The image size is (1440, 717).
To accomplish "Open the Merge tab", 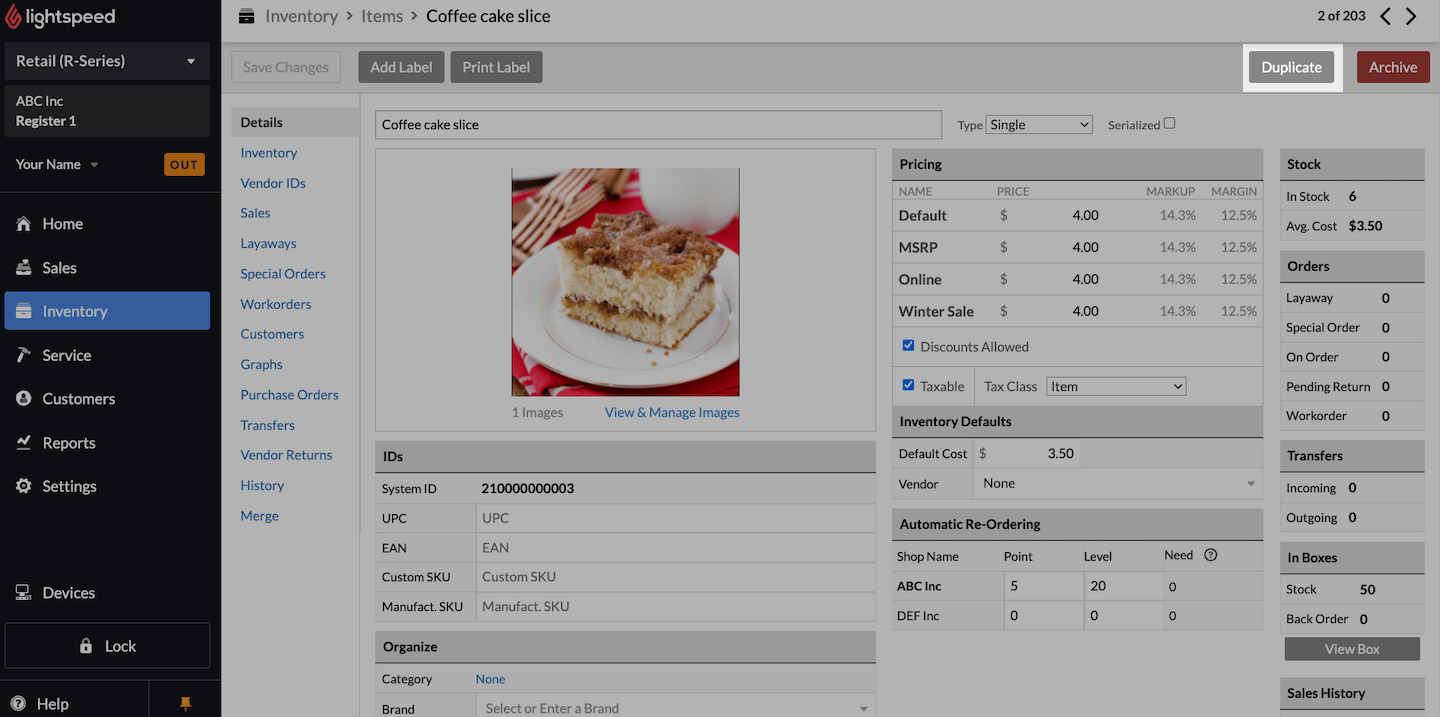I will coord(259,516).
